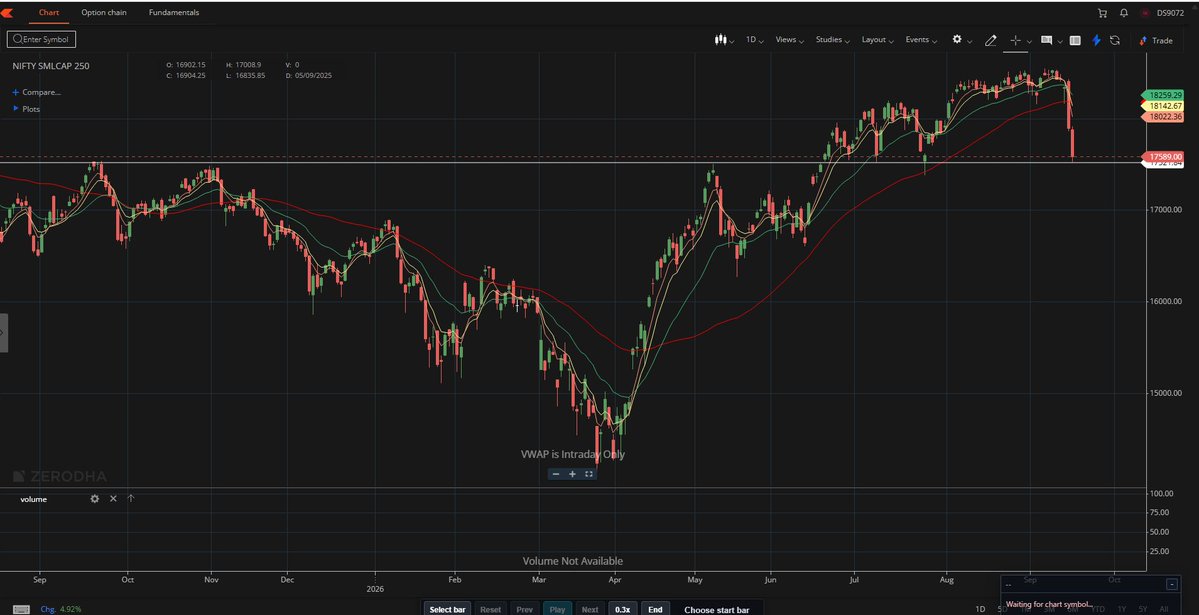The image size is (1199, 615).
Task: Open the Views menu
Action: [790, 40]
